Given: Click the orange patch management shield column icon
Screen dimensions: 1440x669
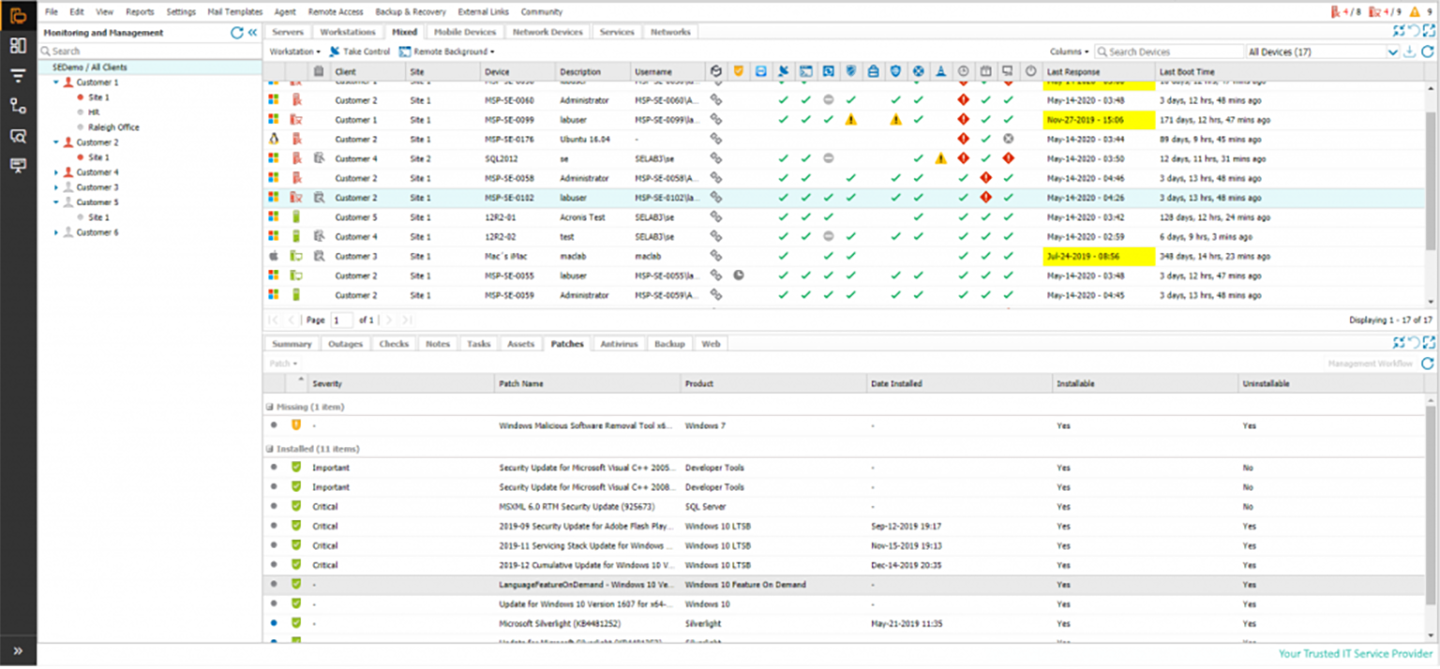Looking at the screenshot, I should point(738,71).
